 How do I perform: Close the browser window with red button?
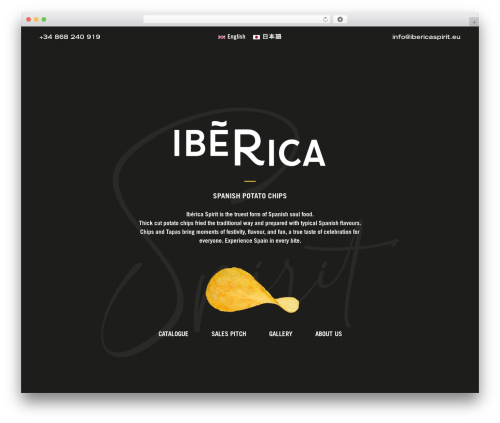click(x=29, y=20)
